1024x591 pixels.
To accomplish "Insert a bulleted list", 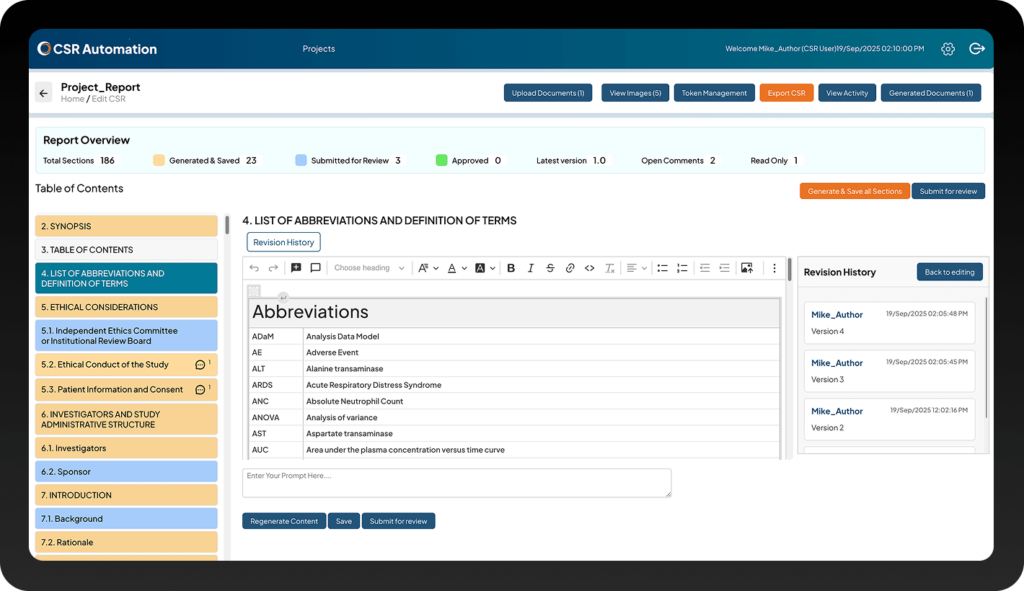I will 662,268.
